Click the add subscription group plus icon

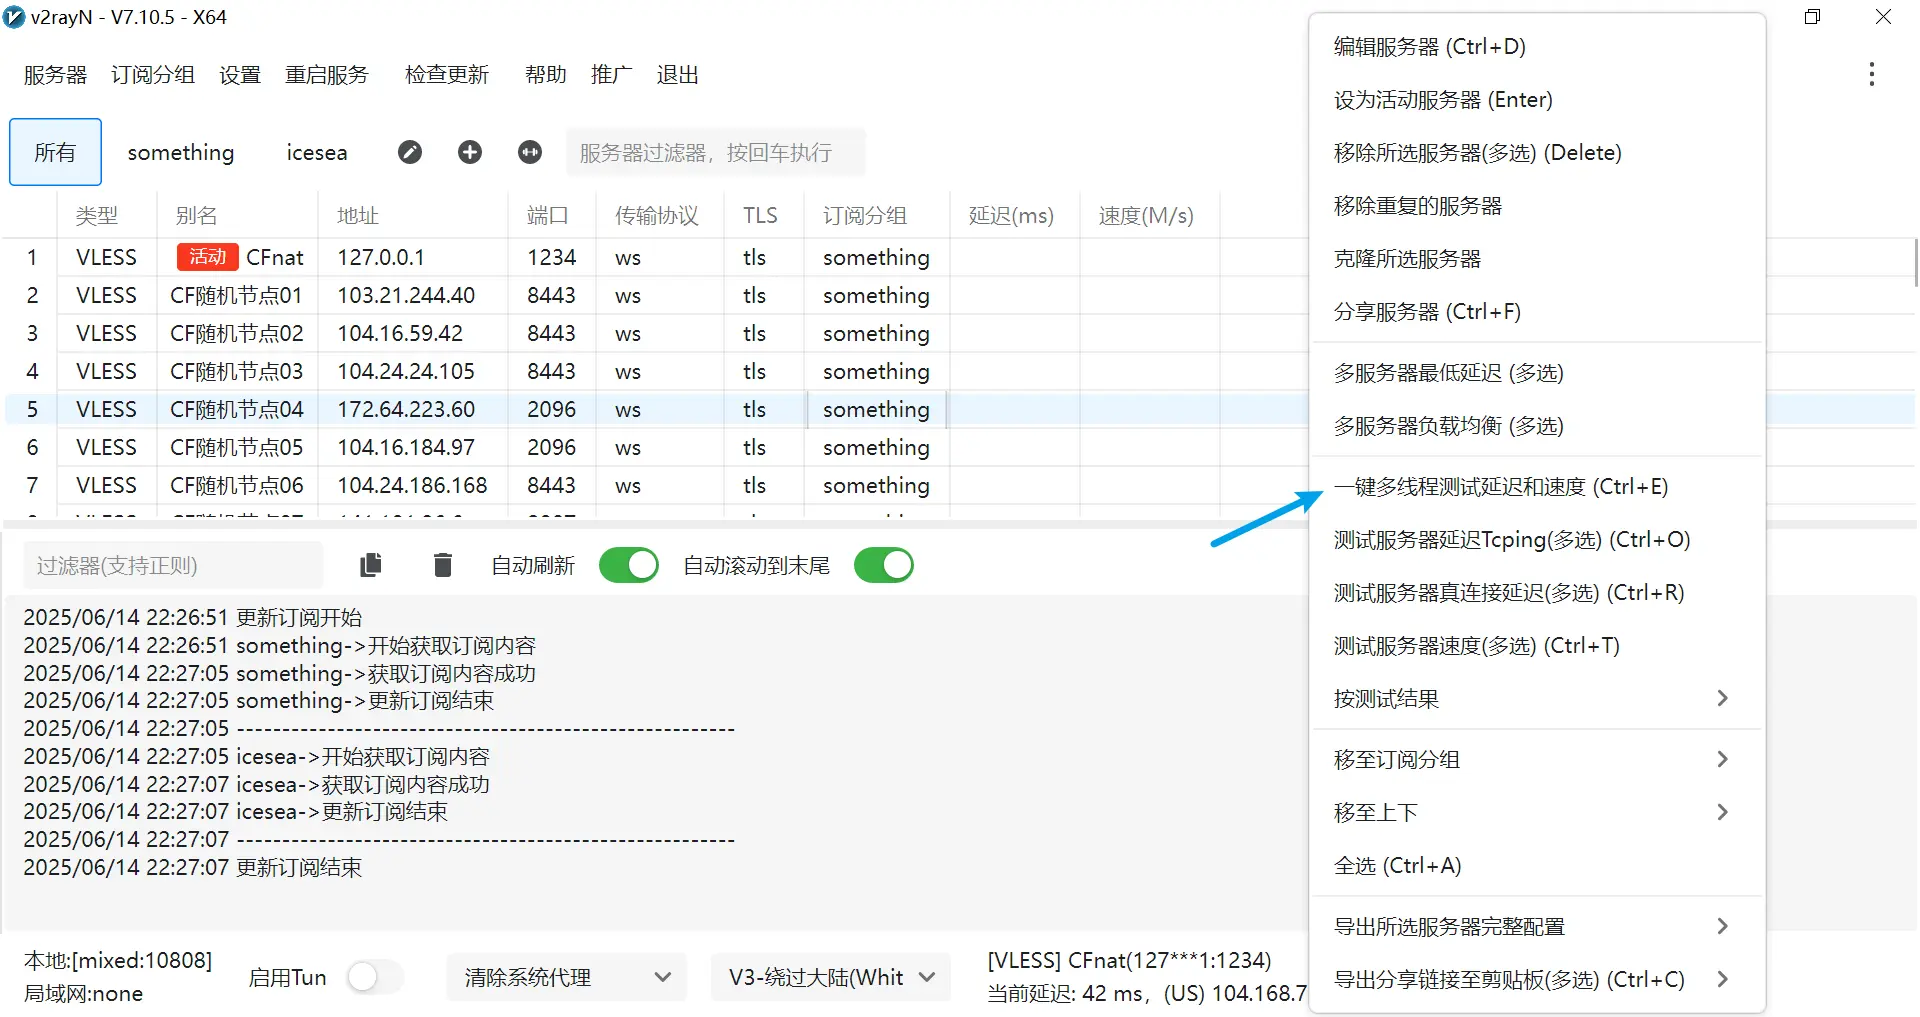(x=470, y=152)
